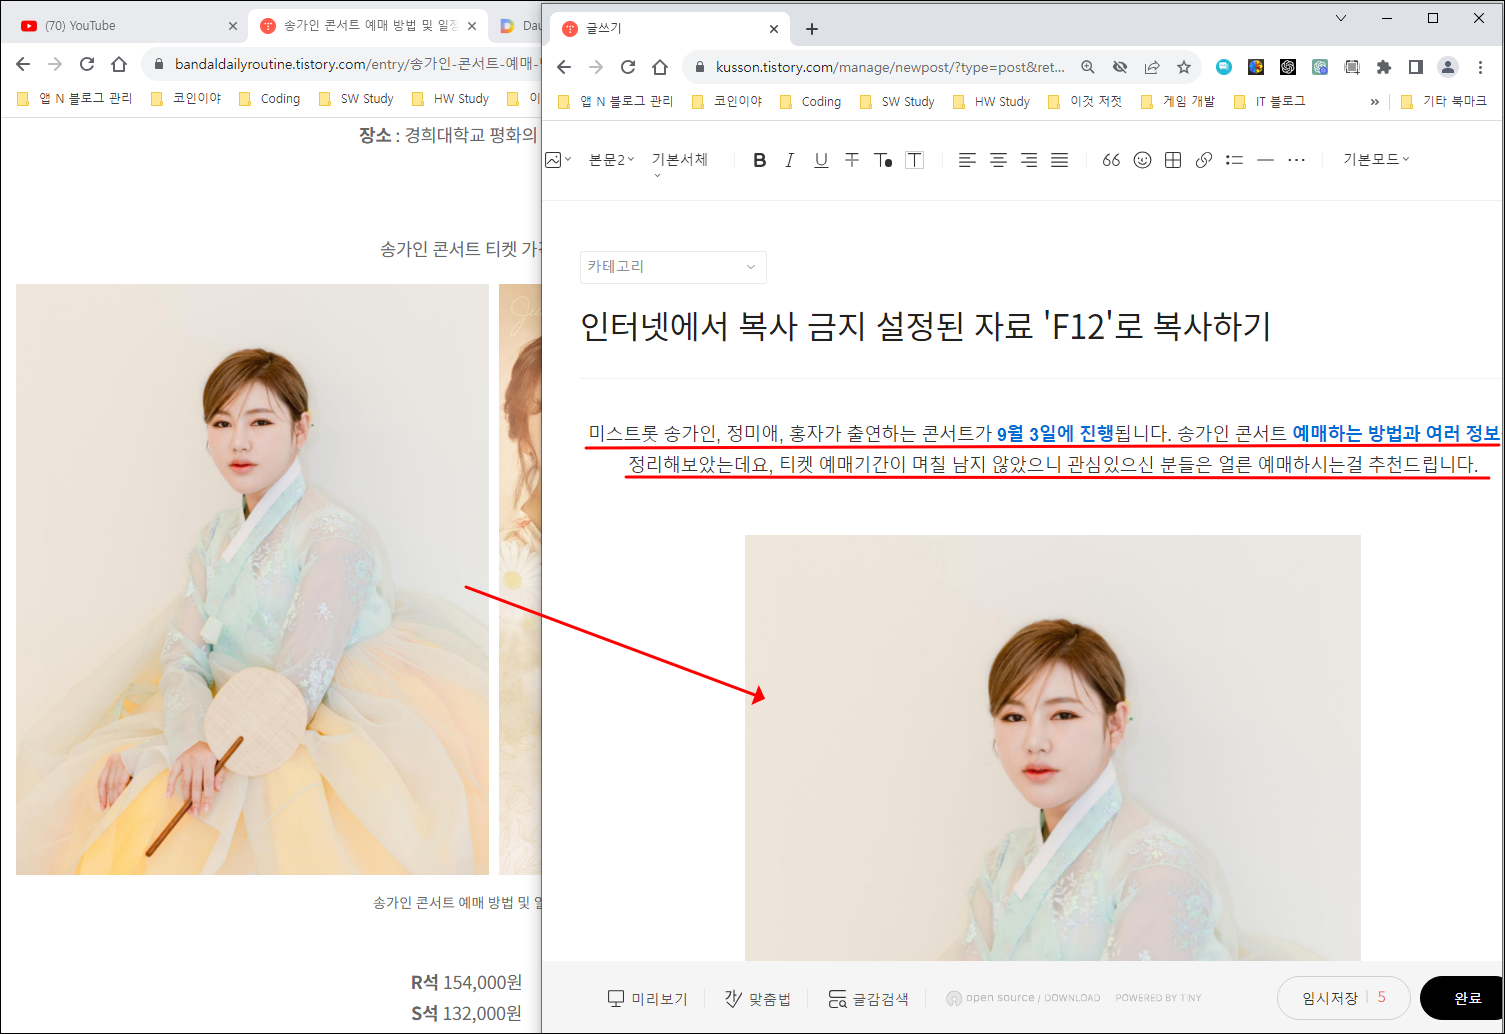This screenshot has width=1505, height=1034.
Task: Open the Coding bookmark folder in right window
Action: click(x=810, y=102)
